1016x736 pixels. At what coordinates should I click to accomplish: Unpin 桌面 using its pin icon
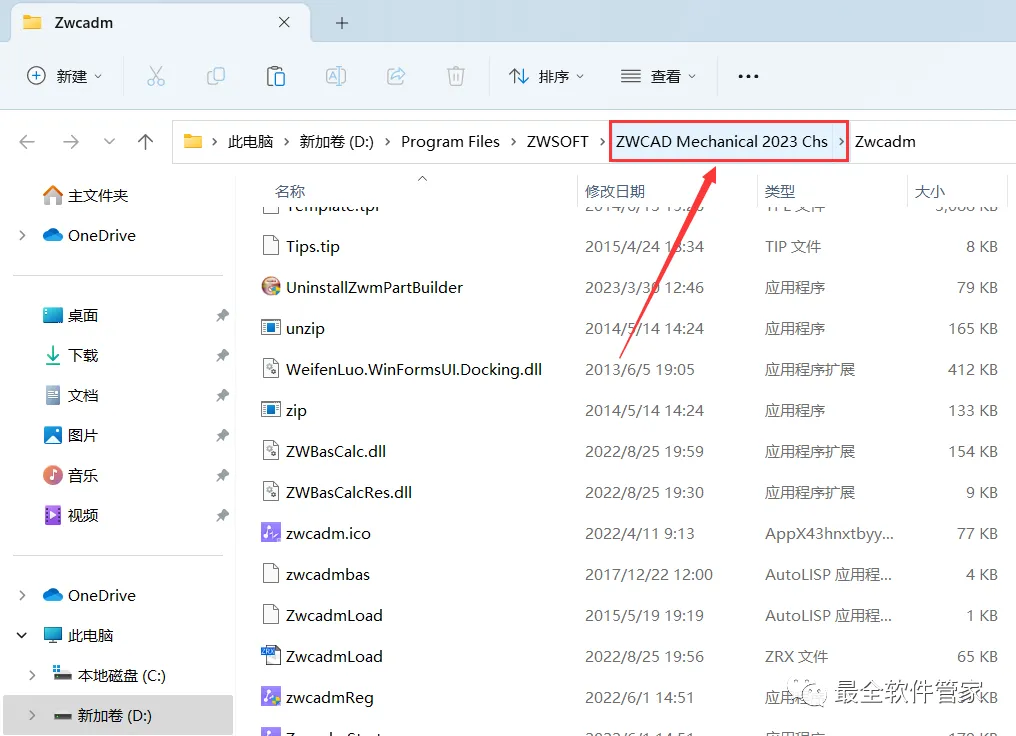(x=222, y=316)
